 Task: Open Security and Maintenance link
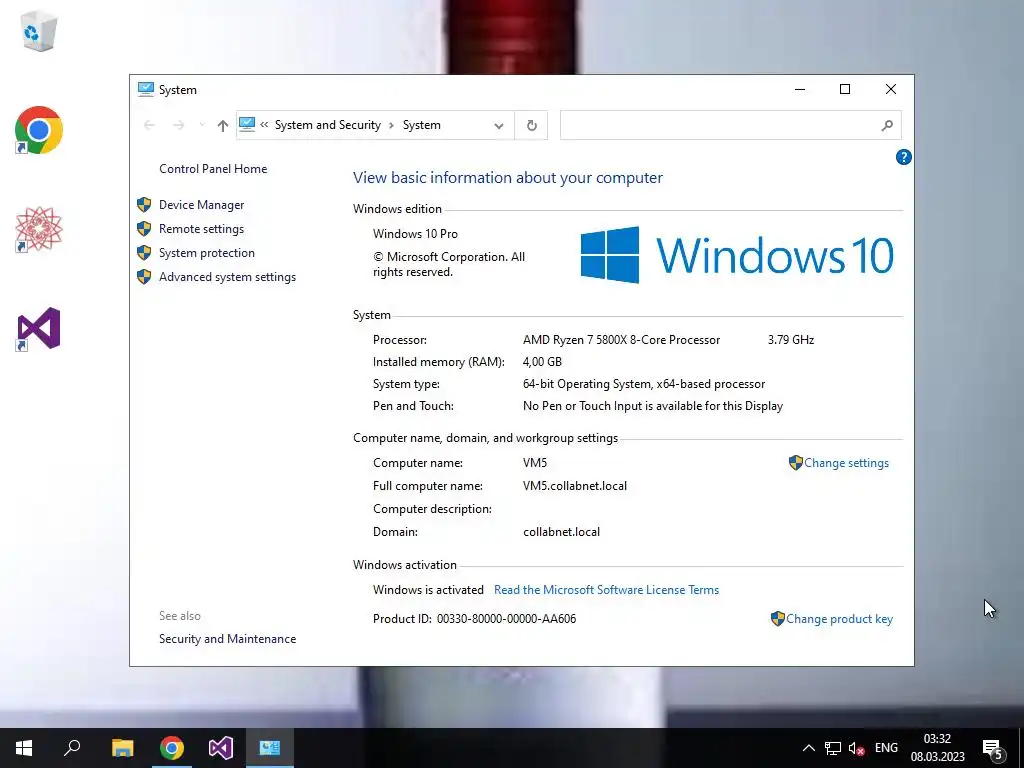227,639
